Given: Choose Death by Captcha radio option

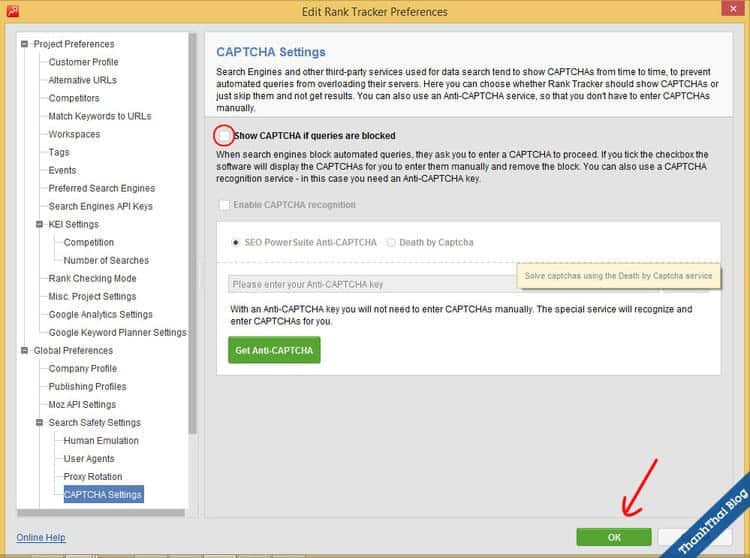Looking at the screenshot, I should 391,242.
